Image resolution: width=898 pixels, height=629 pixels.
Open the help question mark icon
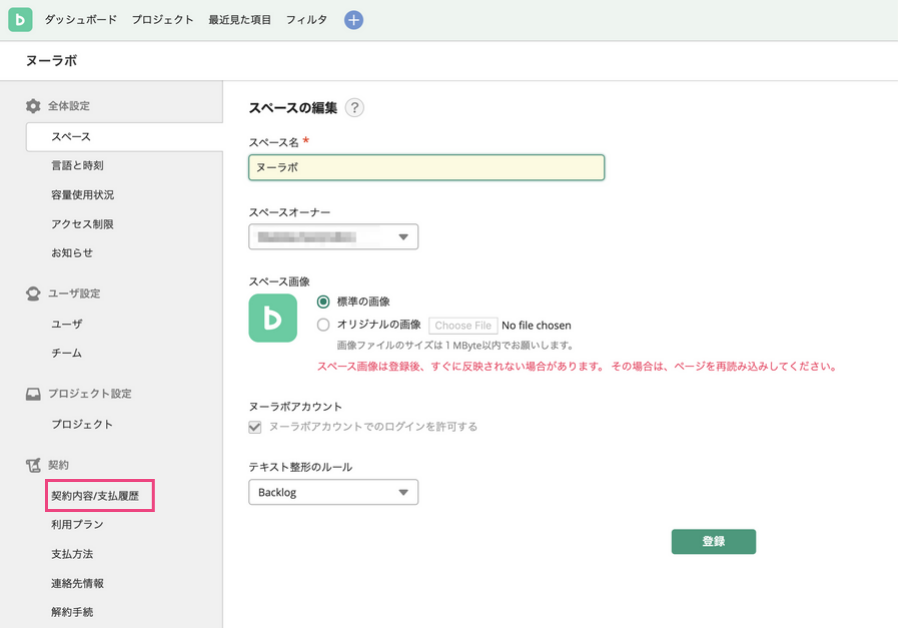pyautogui.click(x=355, y=108)
